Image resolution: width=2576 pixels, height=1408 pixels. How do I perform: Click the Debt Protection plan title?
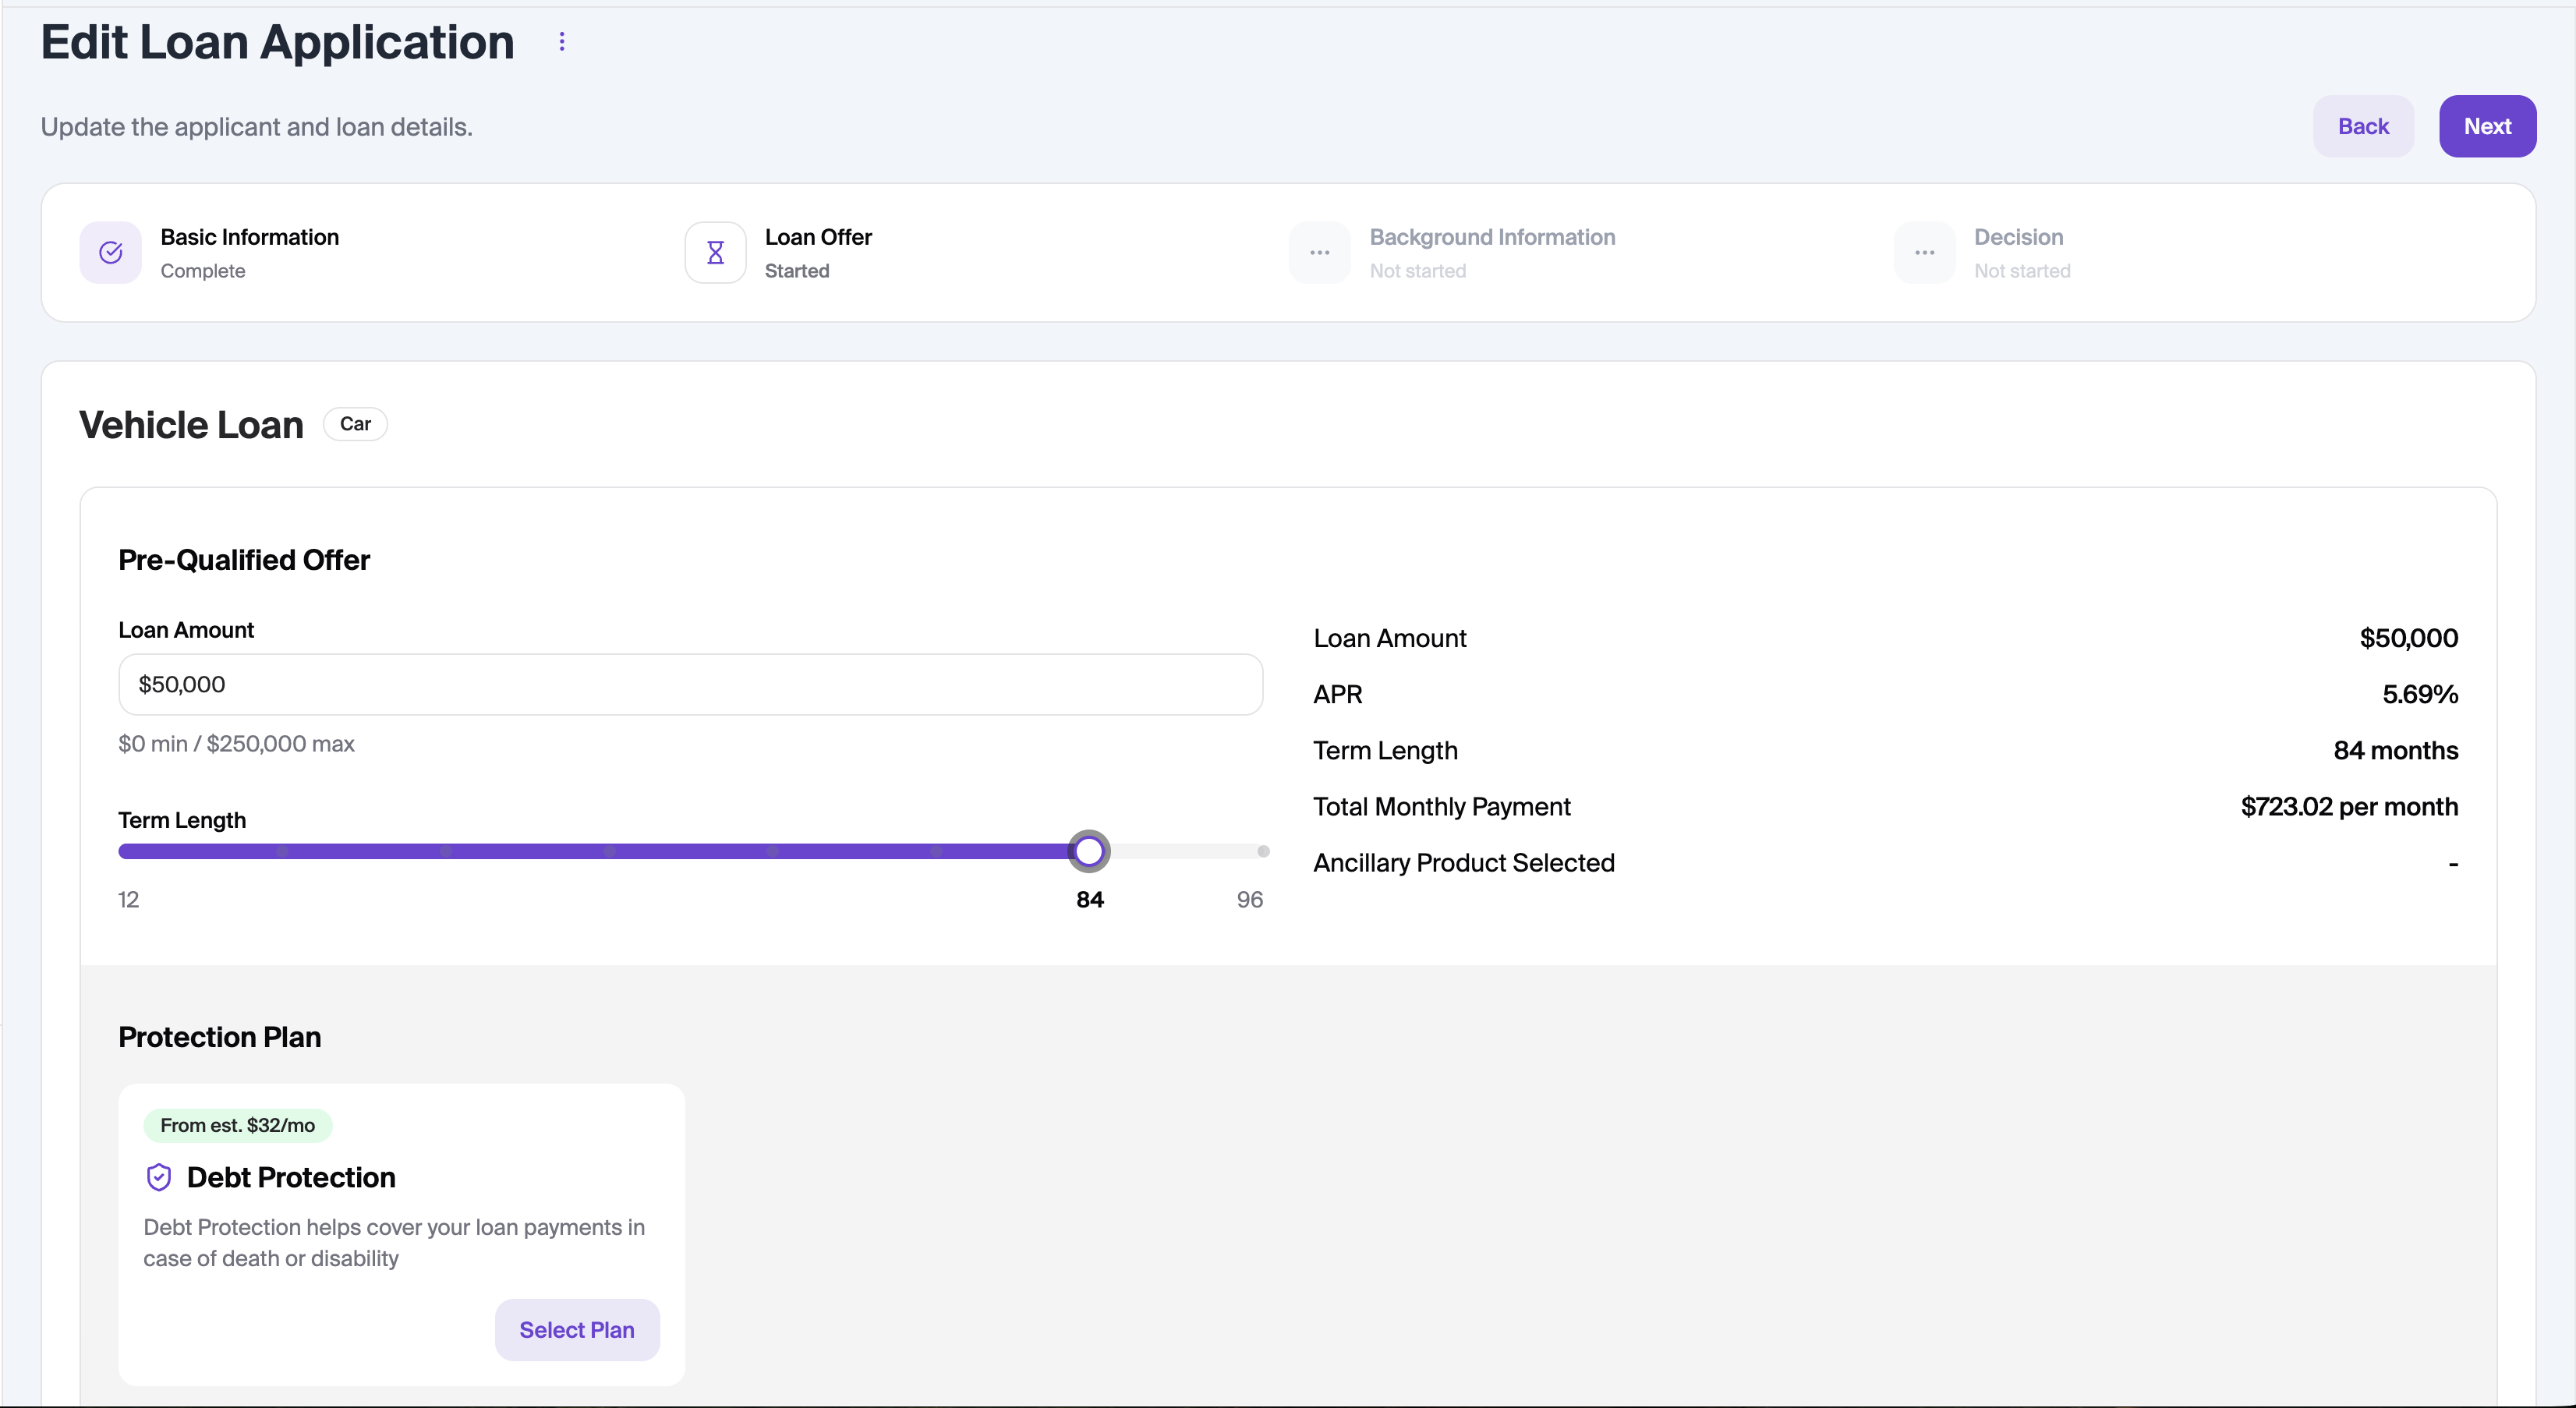click(291, 1177)
